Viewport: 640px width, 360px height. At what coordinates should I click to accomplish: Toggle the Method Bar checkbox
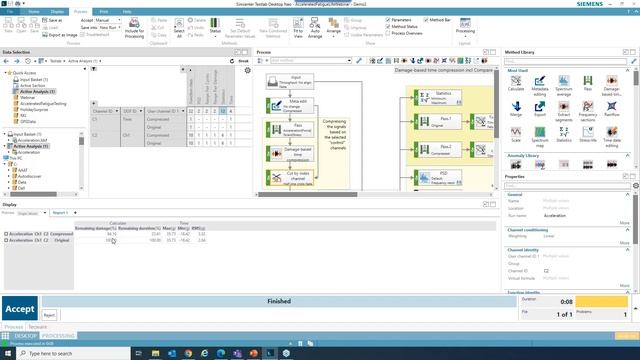(x=426, y=20)
